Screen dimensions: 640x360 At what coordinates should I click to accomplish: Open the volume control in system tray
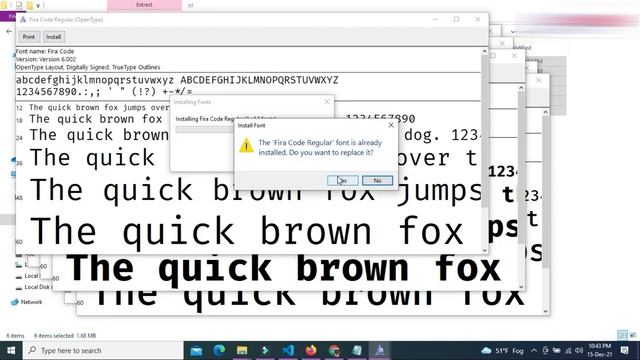click(x=579, y=351)
